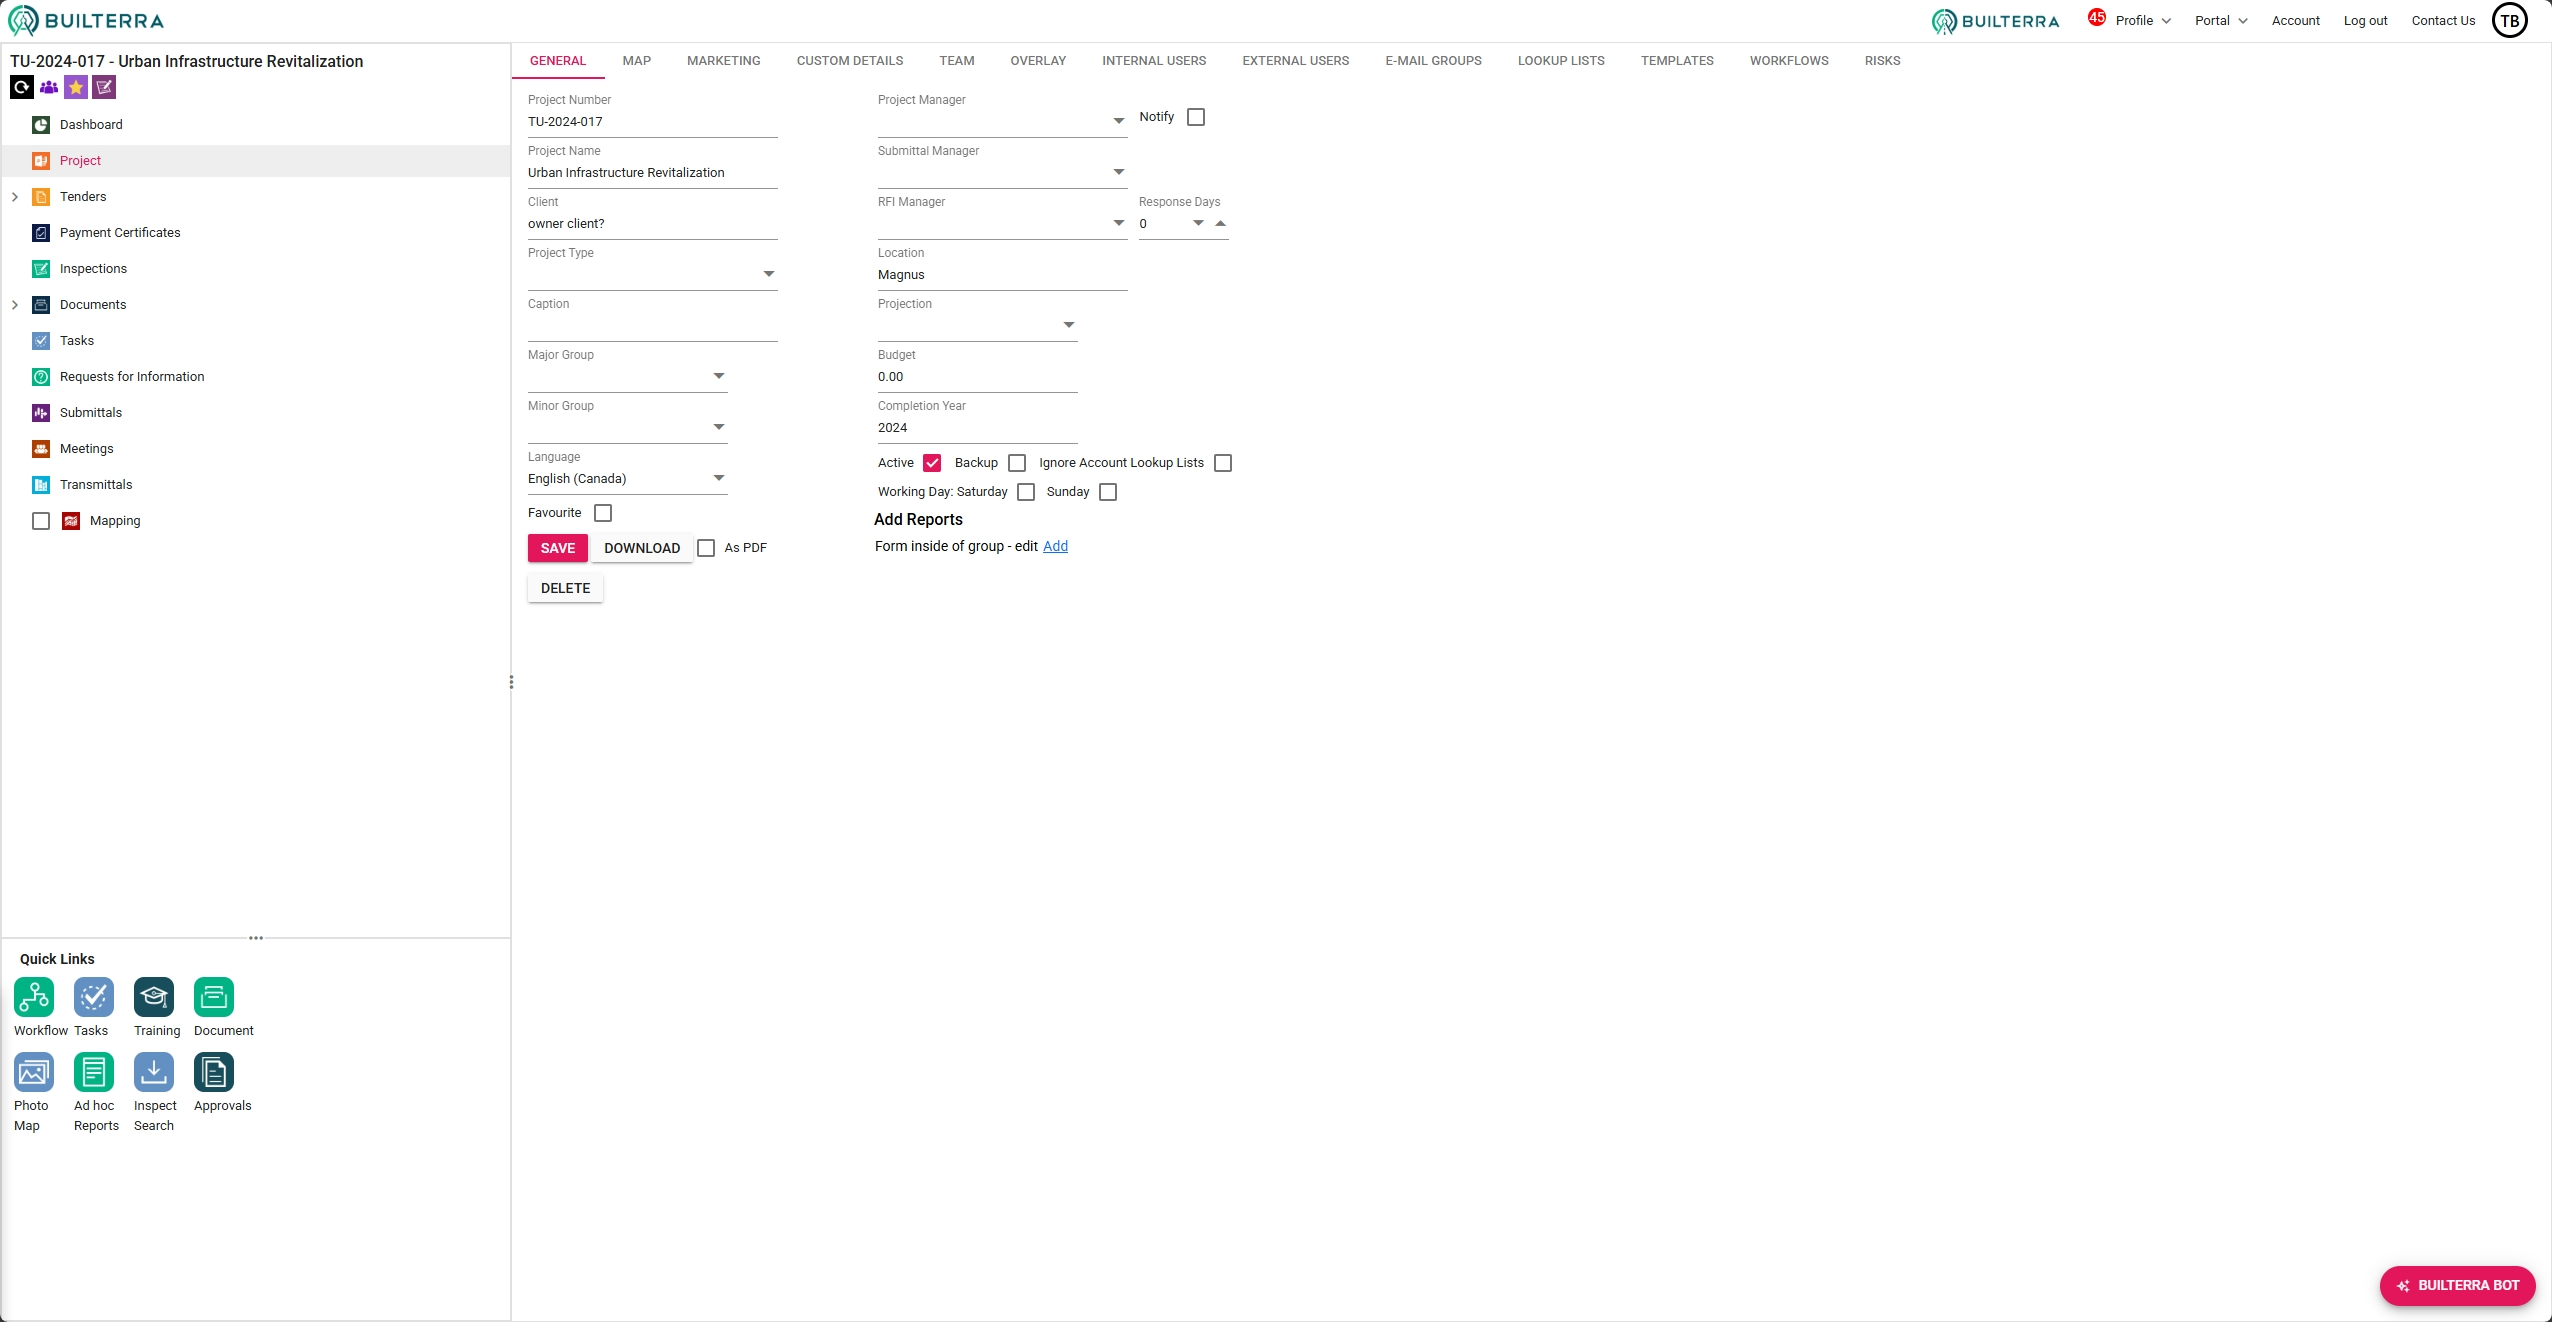
Task: Enable the Notify checkbox
Action: click(1196, 117)
